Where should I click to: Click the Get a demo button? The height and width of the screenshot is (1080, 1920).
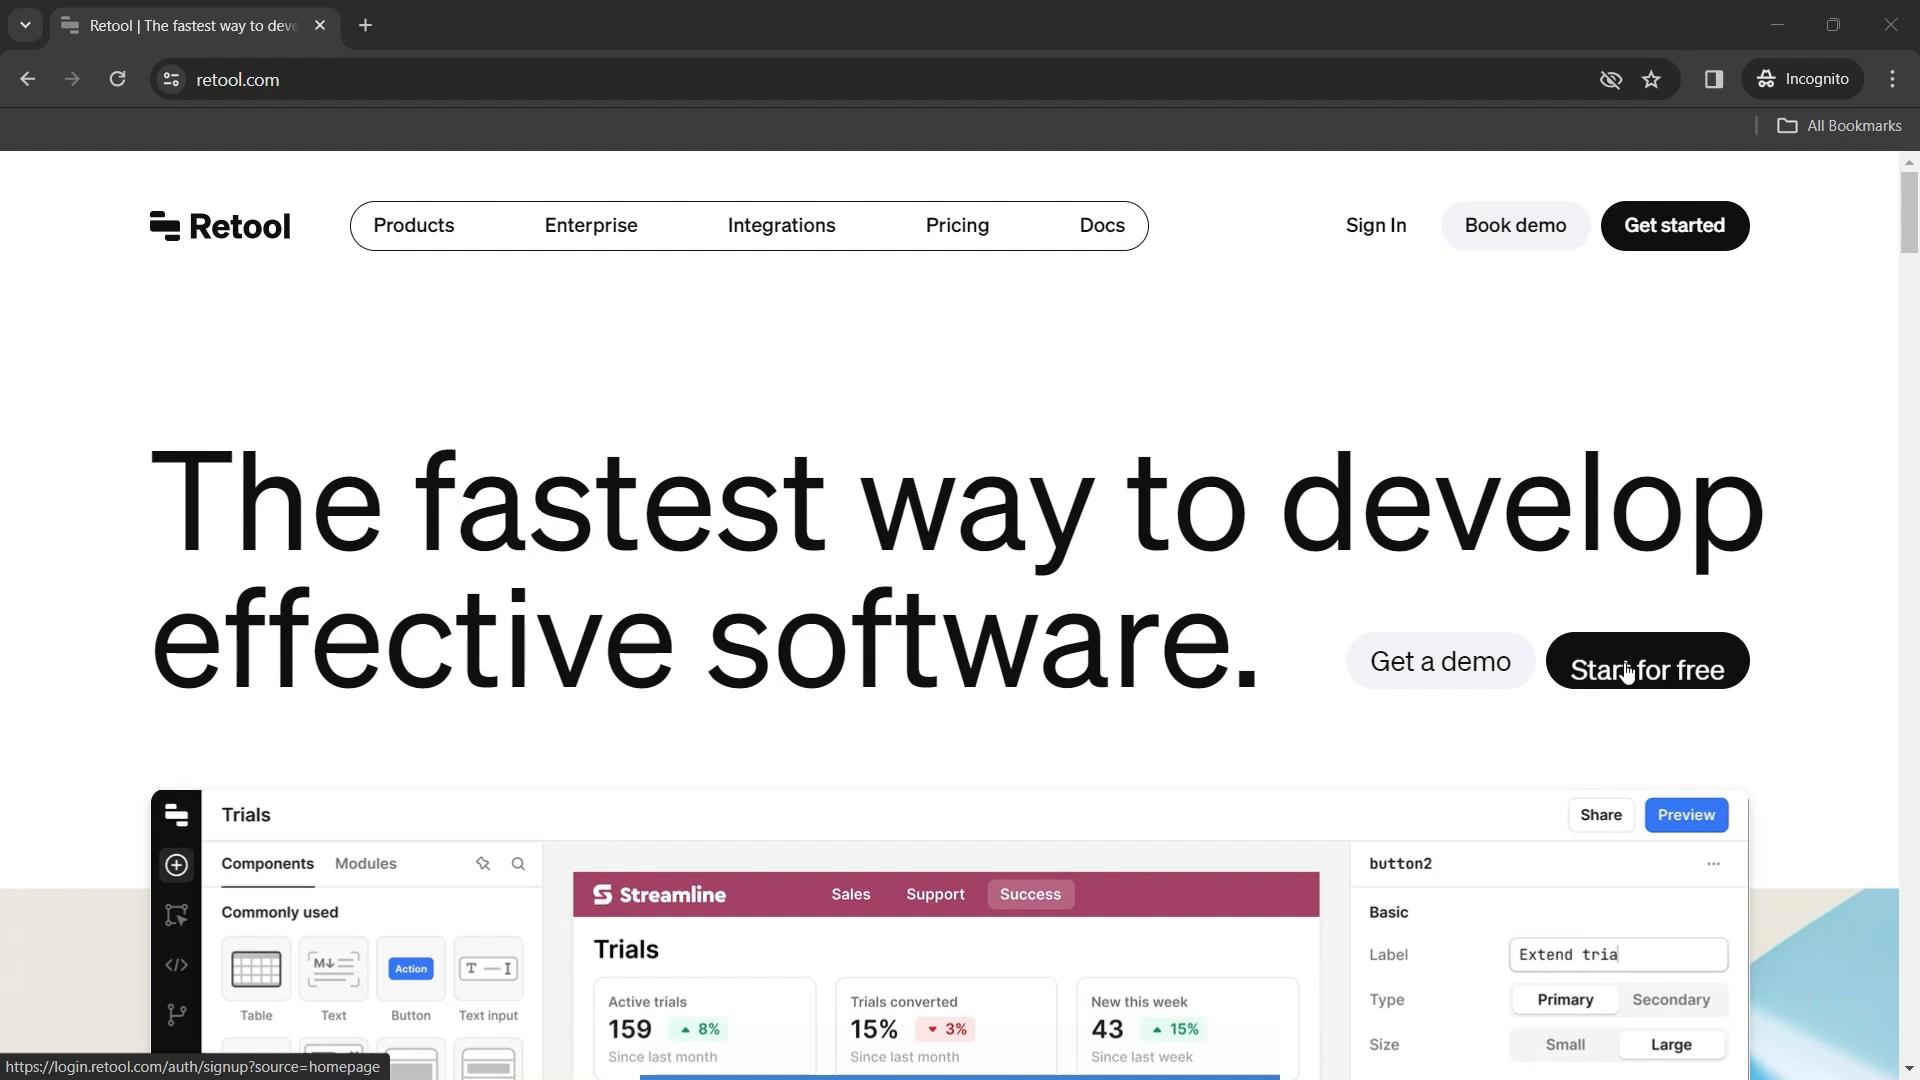pos(1440,662)
